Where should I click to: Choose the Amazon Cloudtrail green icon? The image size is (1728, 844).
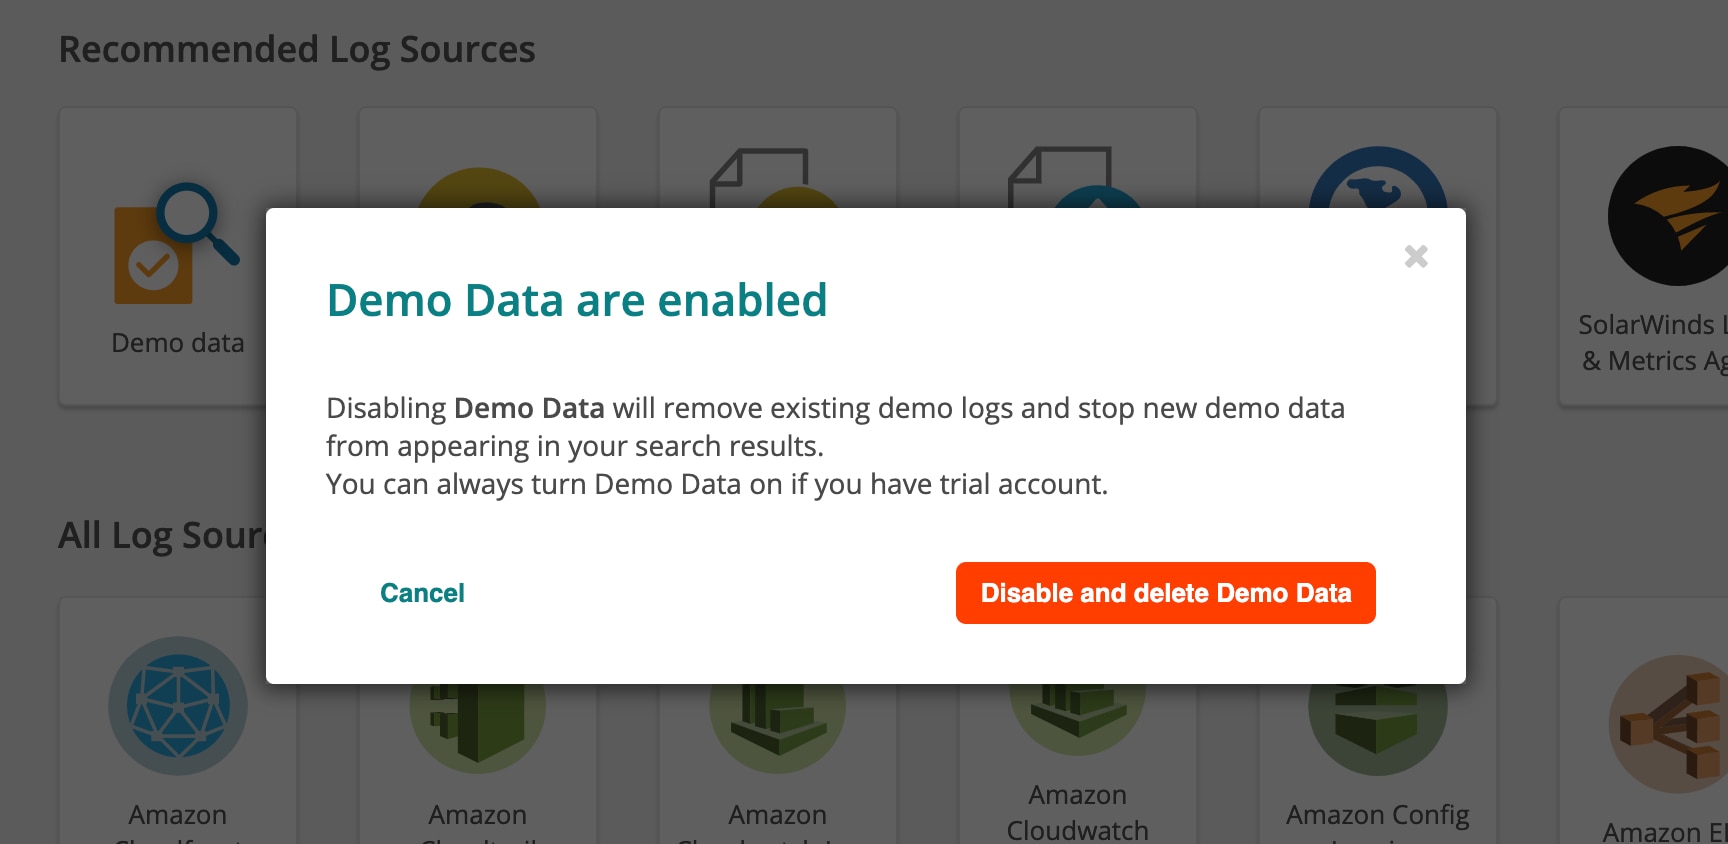pos(478,718)
